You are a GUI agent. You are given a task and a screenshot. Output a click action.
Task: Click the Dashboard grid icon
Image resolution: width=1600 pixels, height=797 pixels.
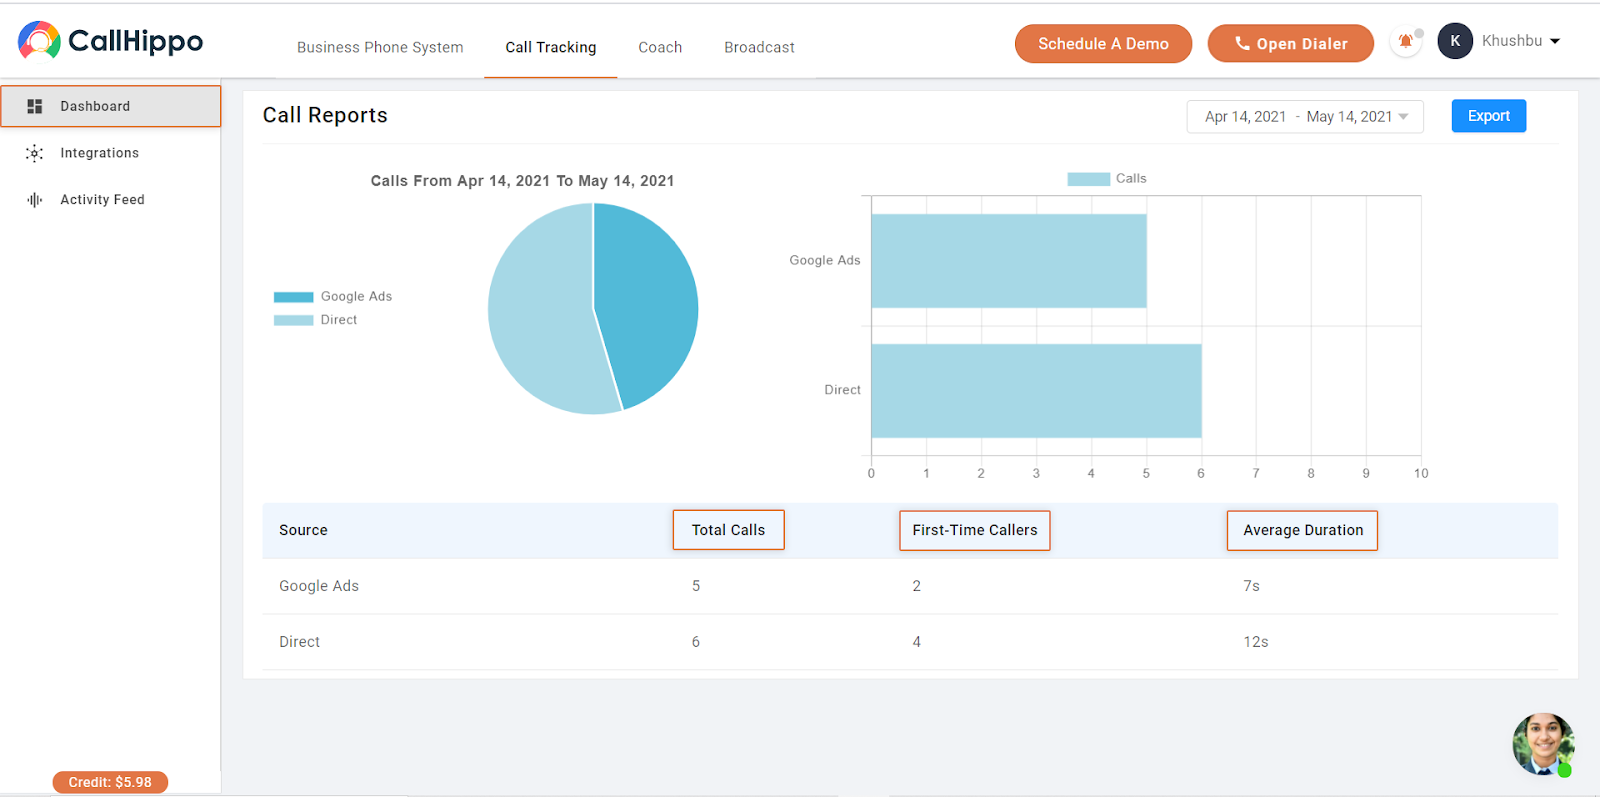35,106
